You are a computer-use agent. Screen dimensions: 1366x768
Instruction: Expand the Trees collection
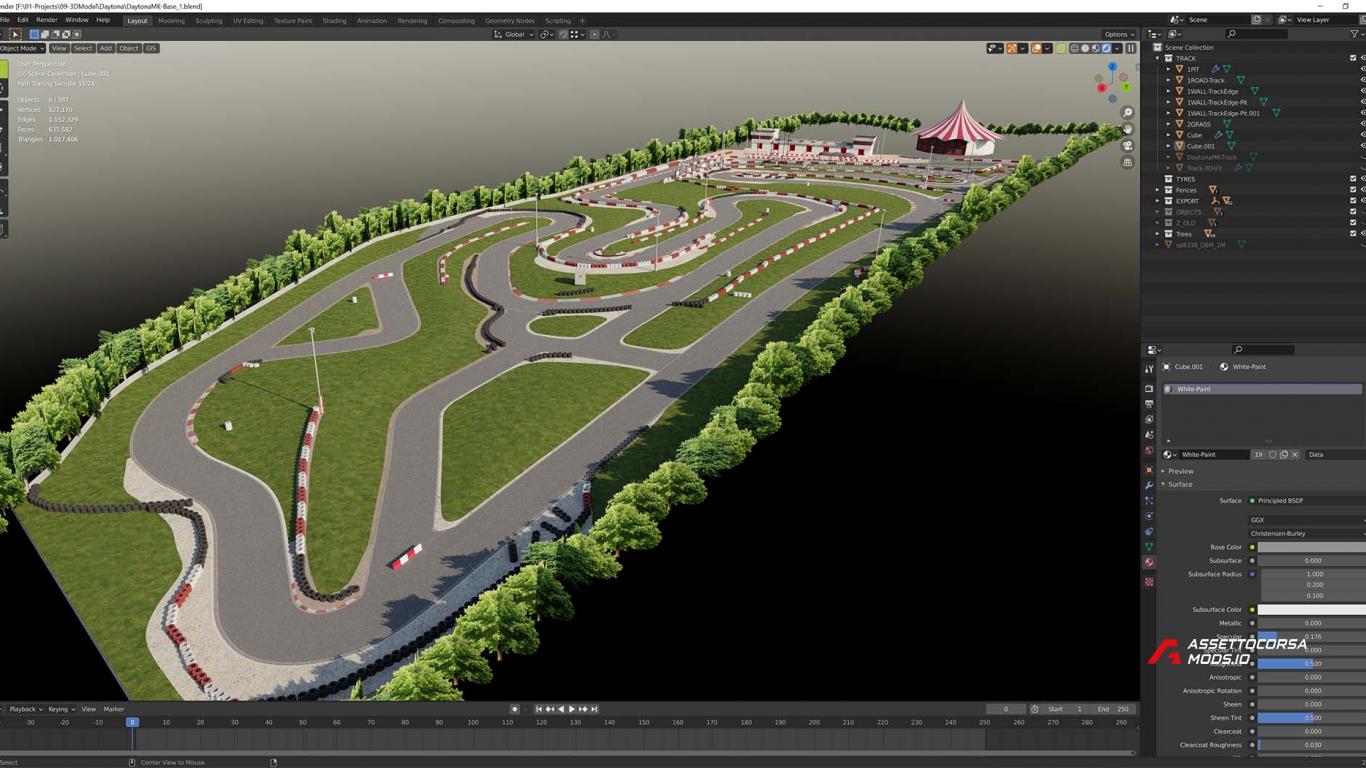(x=1157, y=234)
